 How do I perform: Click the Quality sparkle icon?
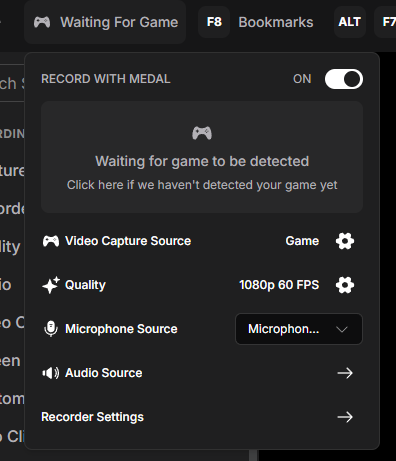coord(51,285)
